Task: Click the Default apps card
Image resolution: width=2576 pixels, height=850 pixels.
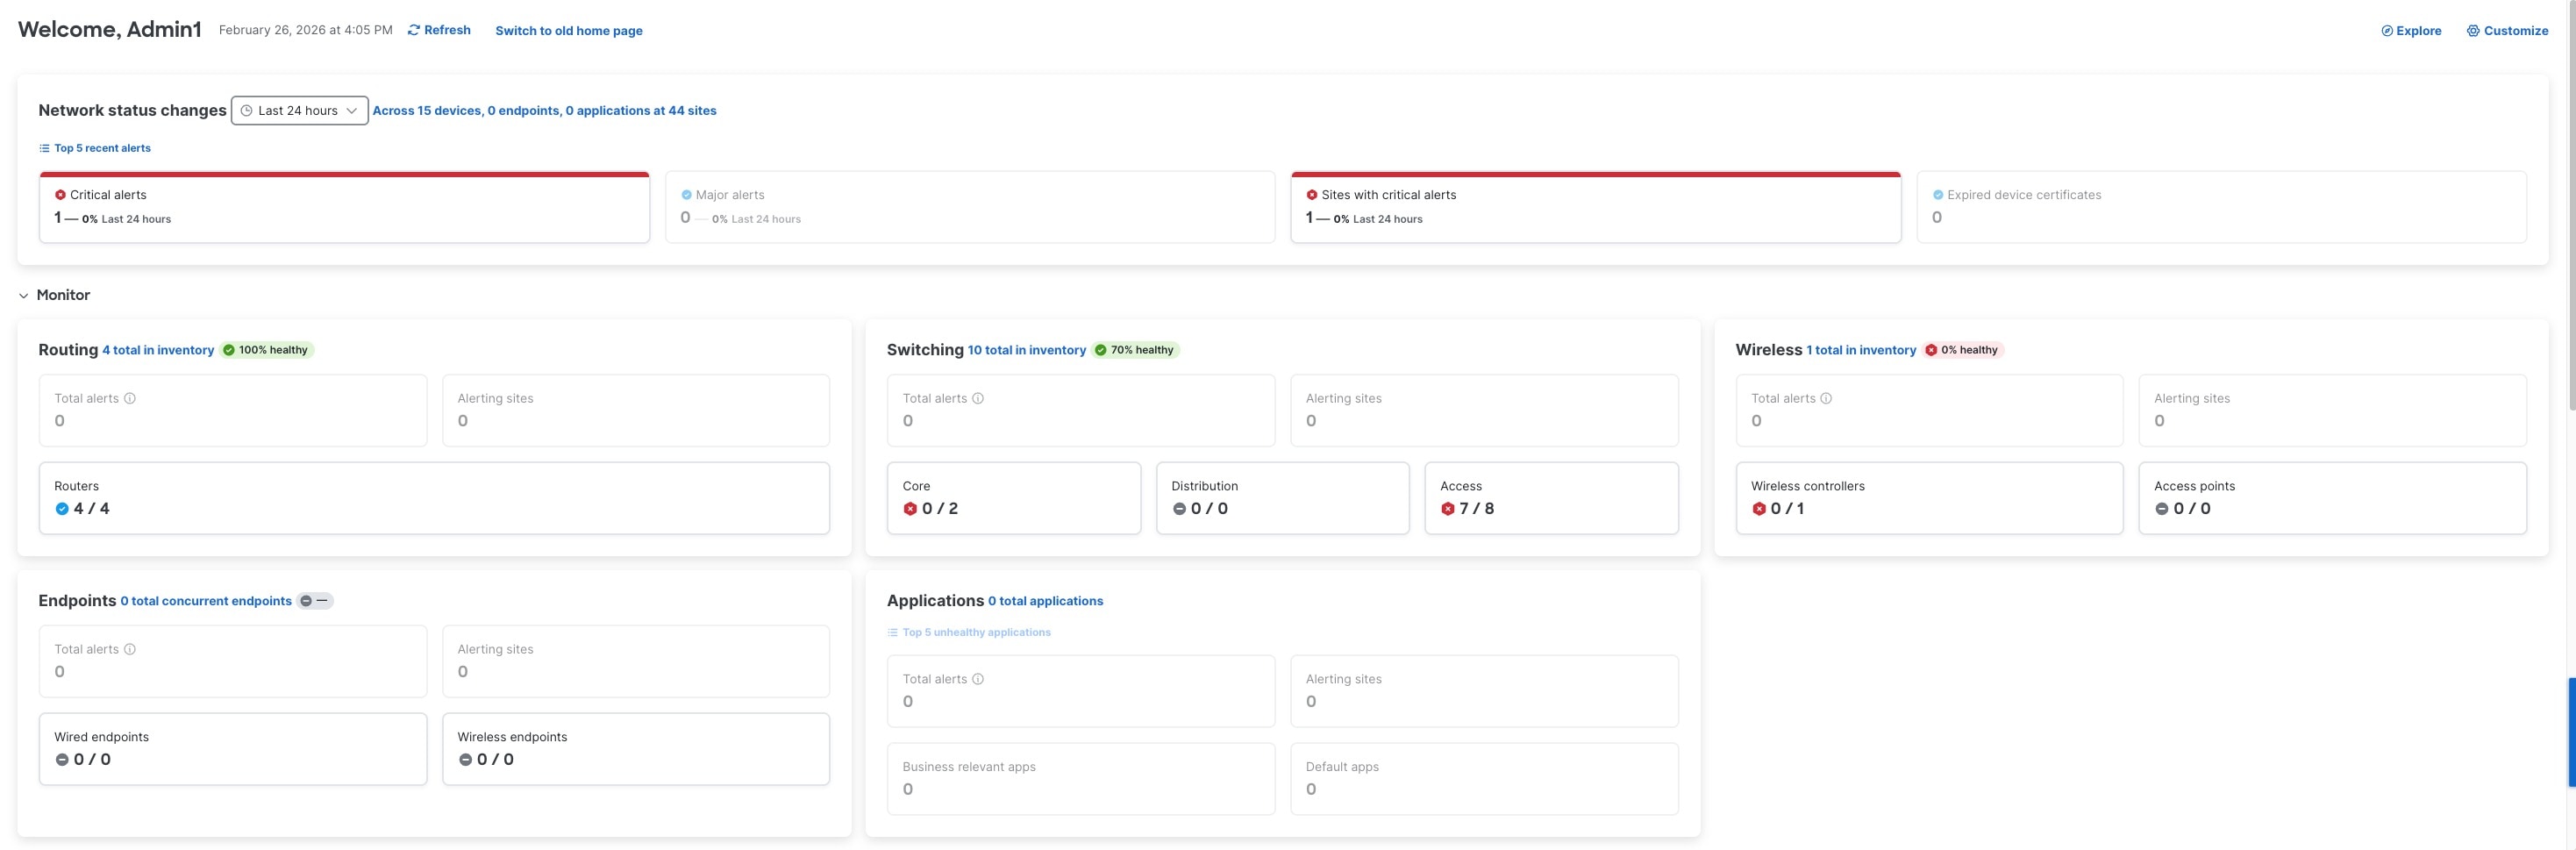Action: click(1484, 779)
